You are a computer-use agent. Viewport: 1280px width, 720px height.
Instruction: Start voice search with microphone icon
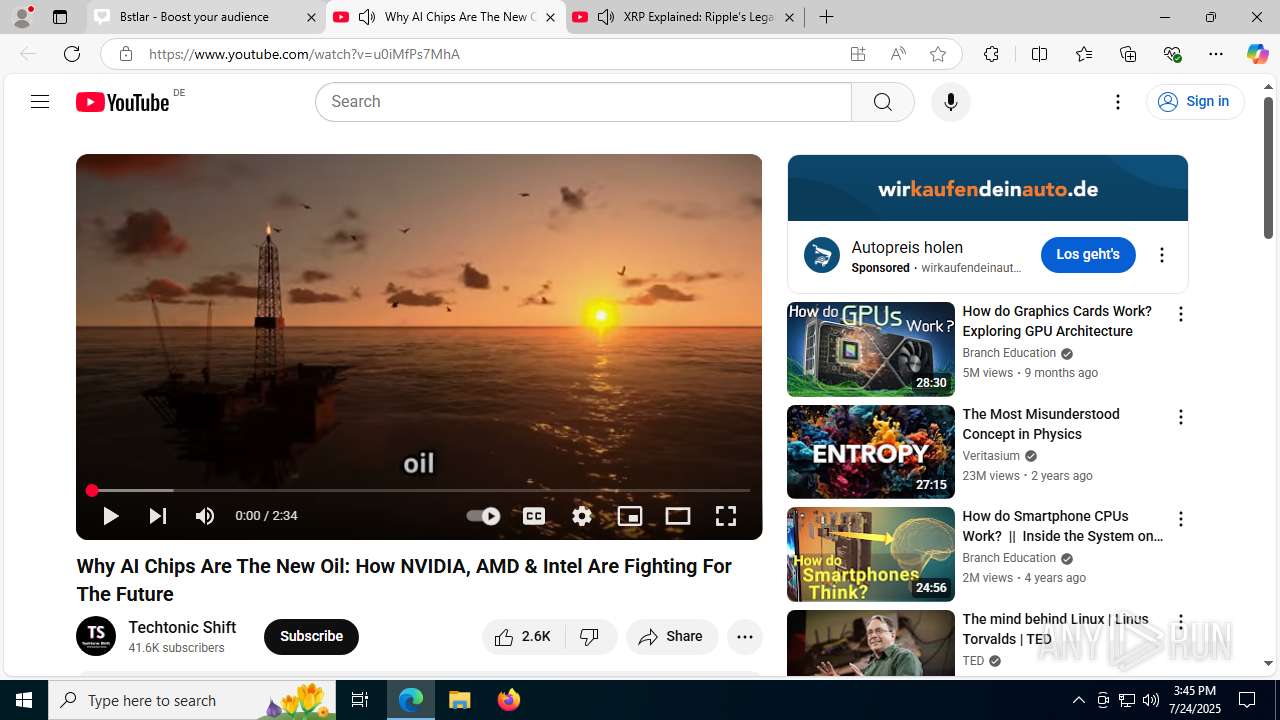(x=951, y=102)
